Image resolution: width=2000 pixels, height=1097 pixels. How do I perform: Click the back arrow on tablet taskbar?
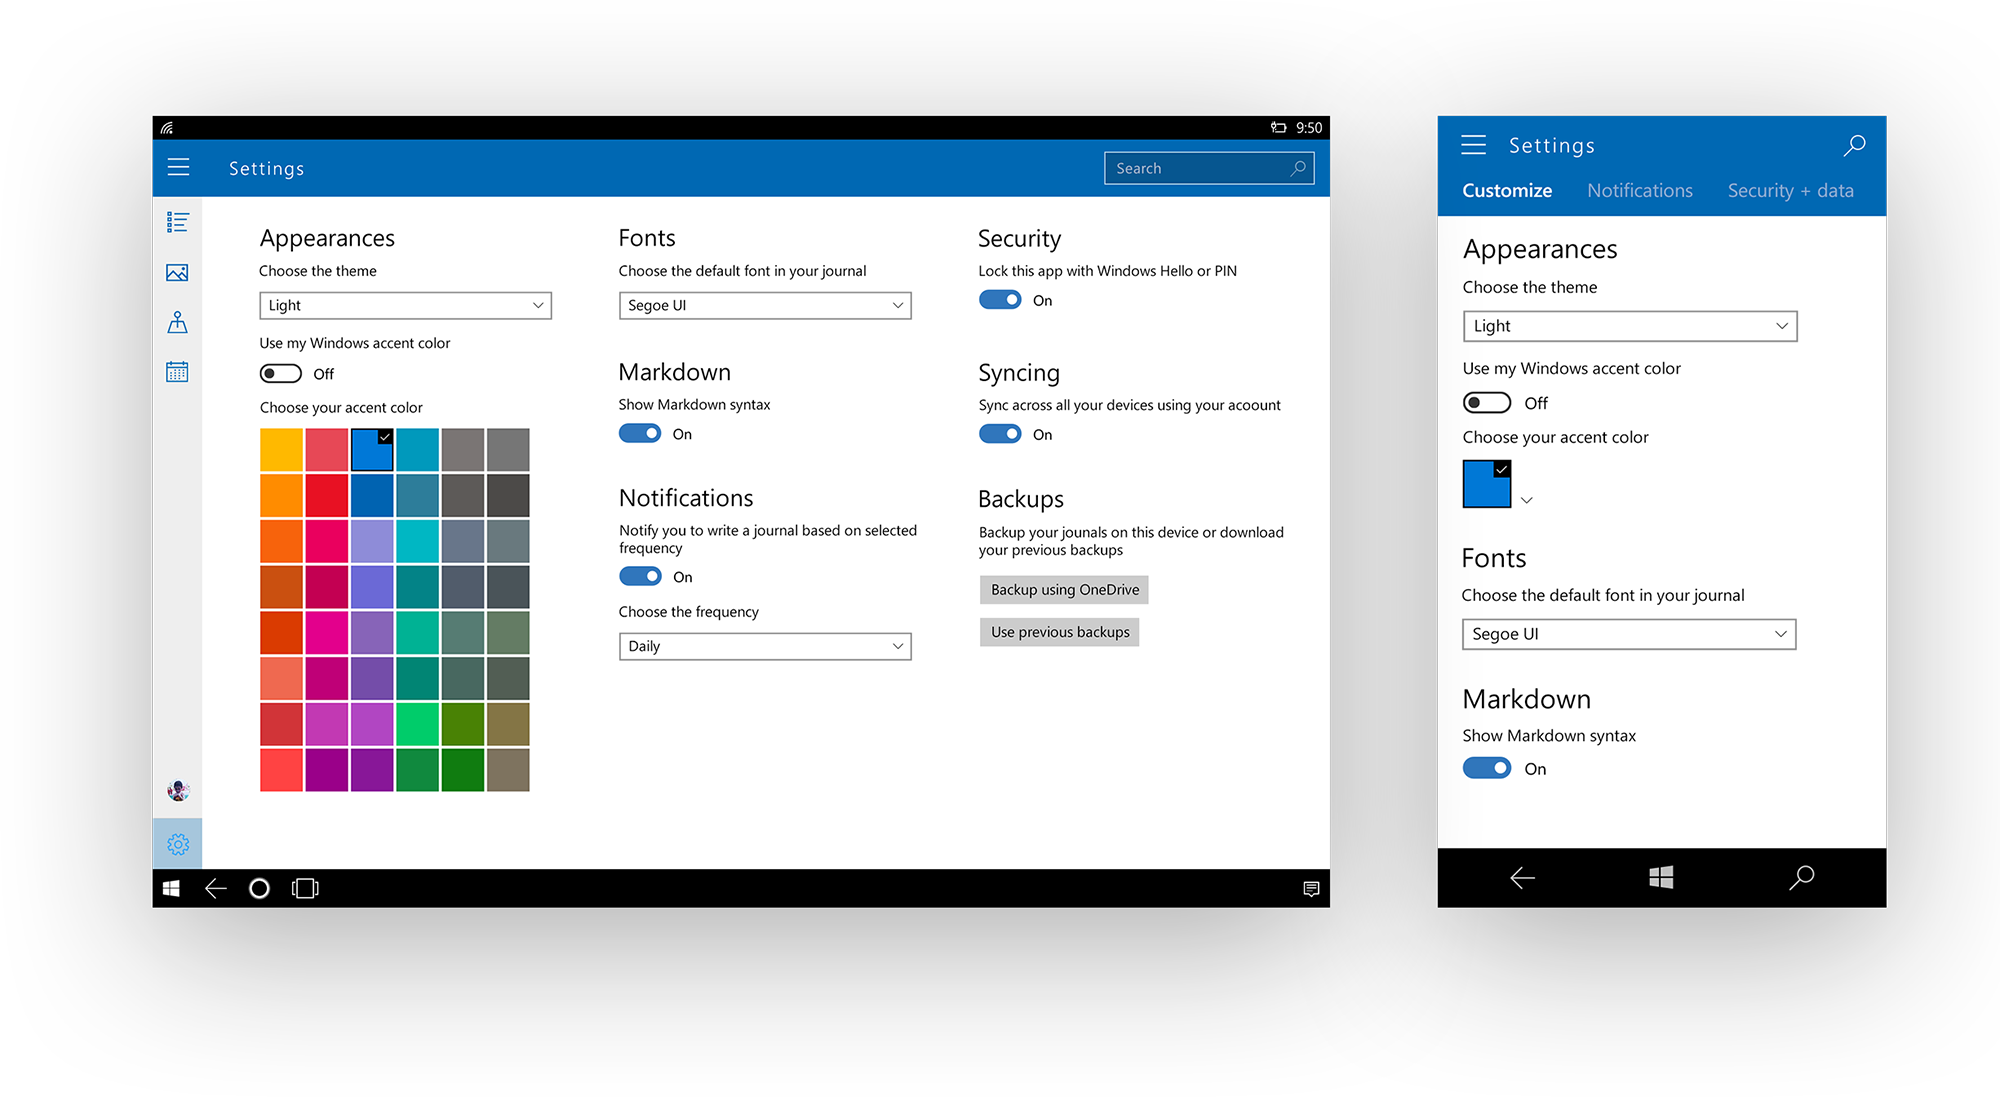[215, 888]
